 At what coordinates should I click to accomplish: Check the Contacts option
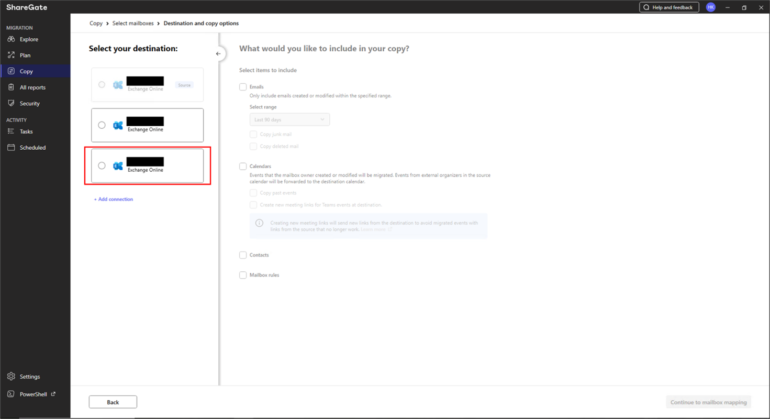(243, 255)
